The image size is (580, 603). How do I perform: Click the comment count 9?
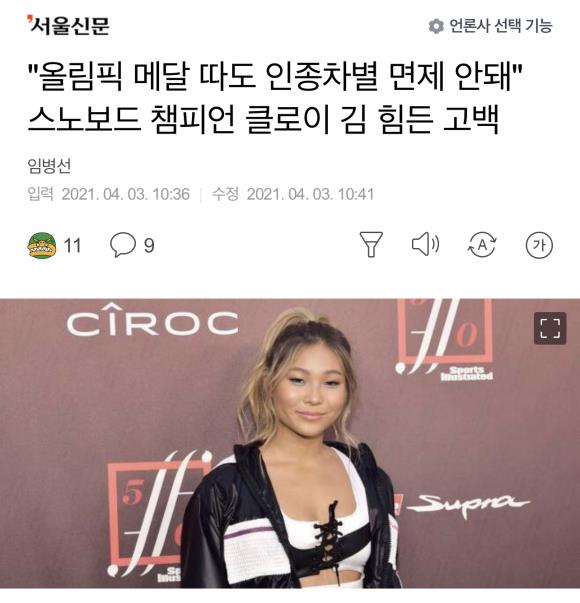click(x=149, y=245)
